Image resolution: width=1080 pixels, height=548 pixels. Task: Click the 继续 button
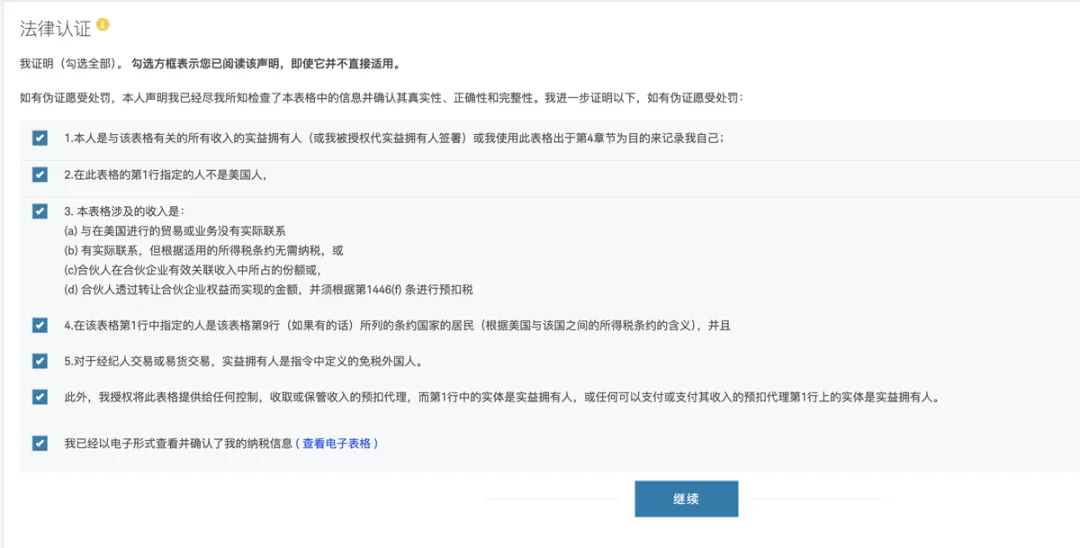686,499
